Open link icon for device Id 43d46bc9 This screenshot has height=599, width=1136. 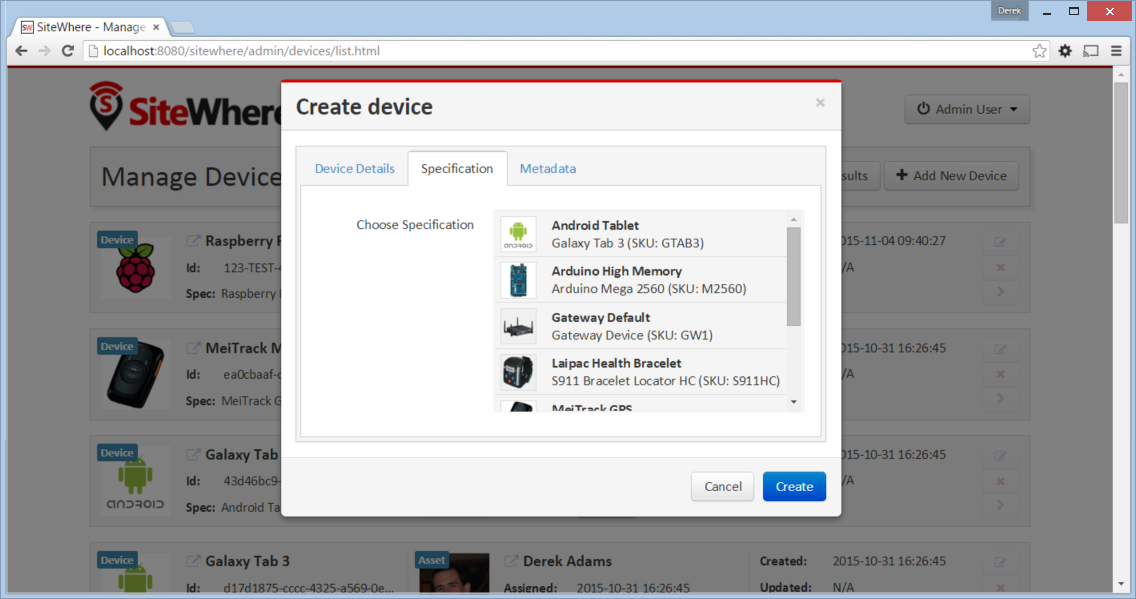point(193,454)
